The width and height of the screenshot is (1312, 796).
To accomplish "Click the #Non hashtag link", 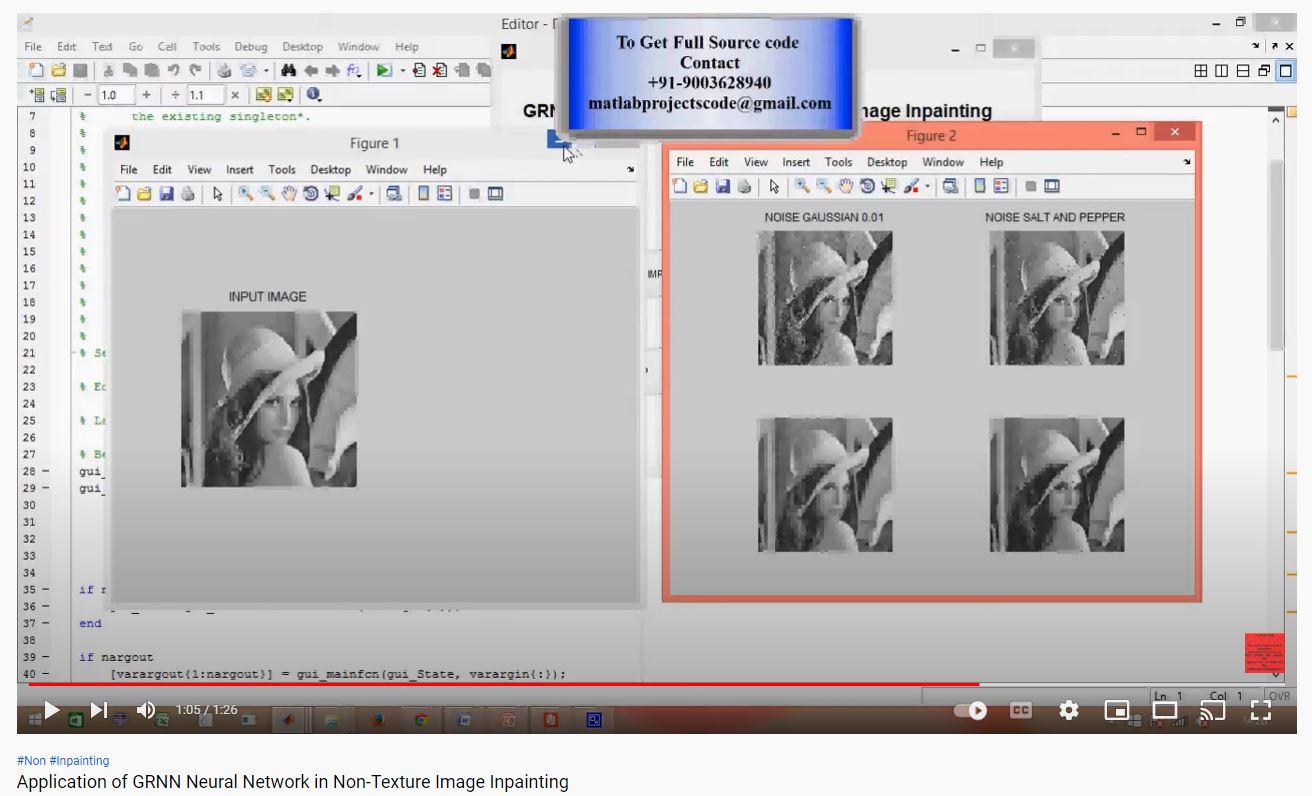I will [x=30, y=761].
